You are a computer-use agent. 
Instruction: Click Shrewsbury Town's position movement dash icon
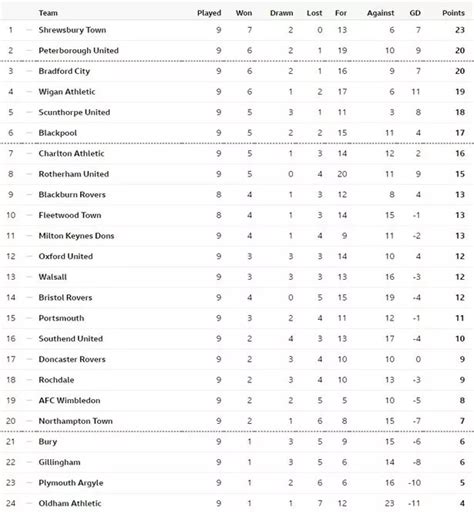(29, 30)
